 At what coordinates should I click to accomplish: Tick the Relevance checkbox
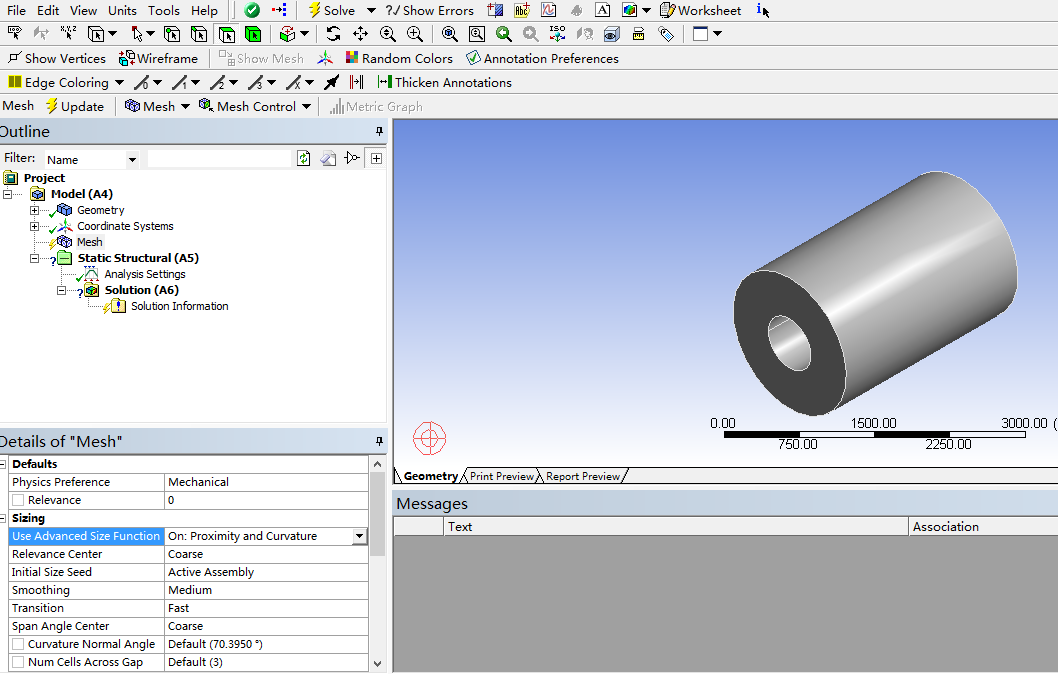coord(18,500)
